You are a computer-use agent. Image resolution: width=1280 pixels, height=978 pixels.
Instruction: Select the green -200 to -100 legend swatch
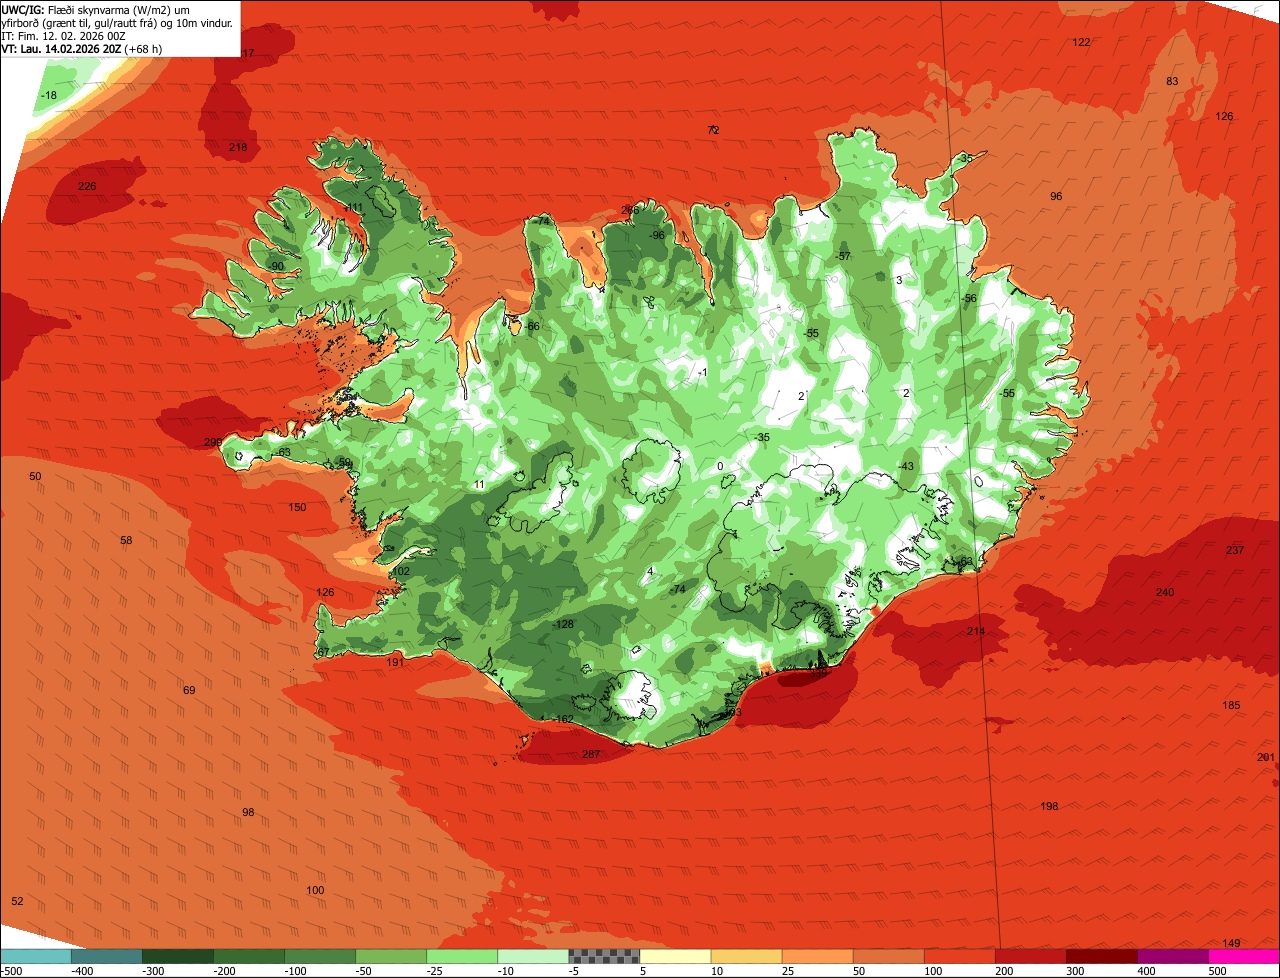[249, 956]
